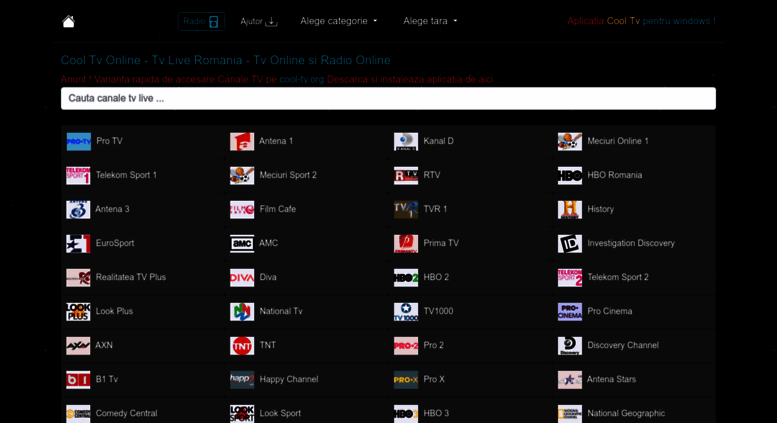Viewport: 777px width, 423px height.
Task: Click the Happy Channel logo icon
Action: coord(242,380)
